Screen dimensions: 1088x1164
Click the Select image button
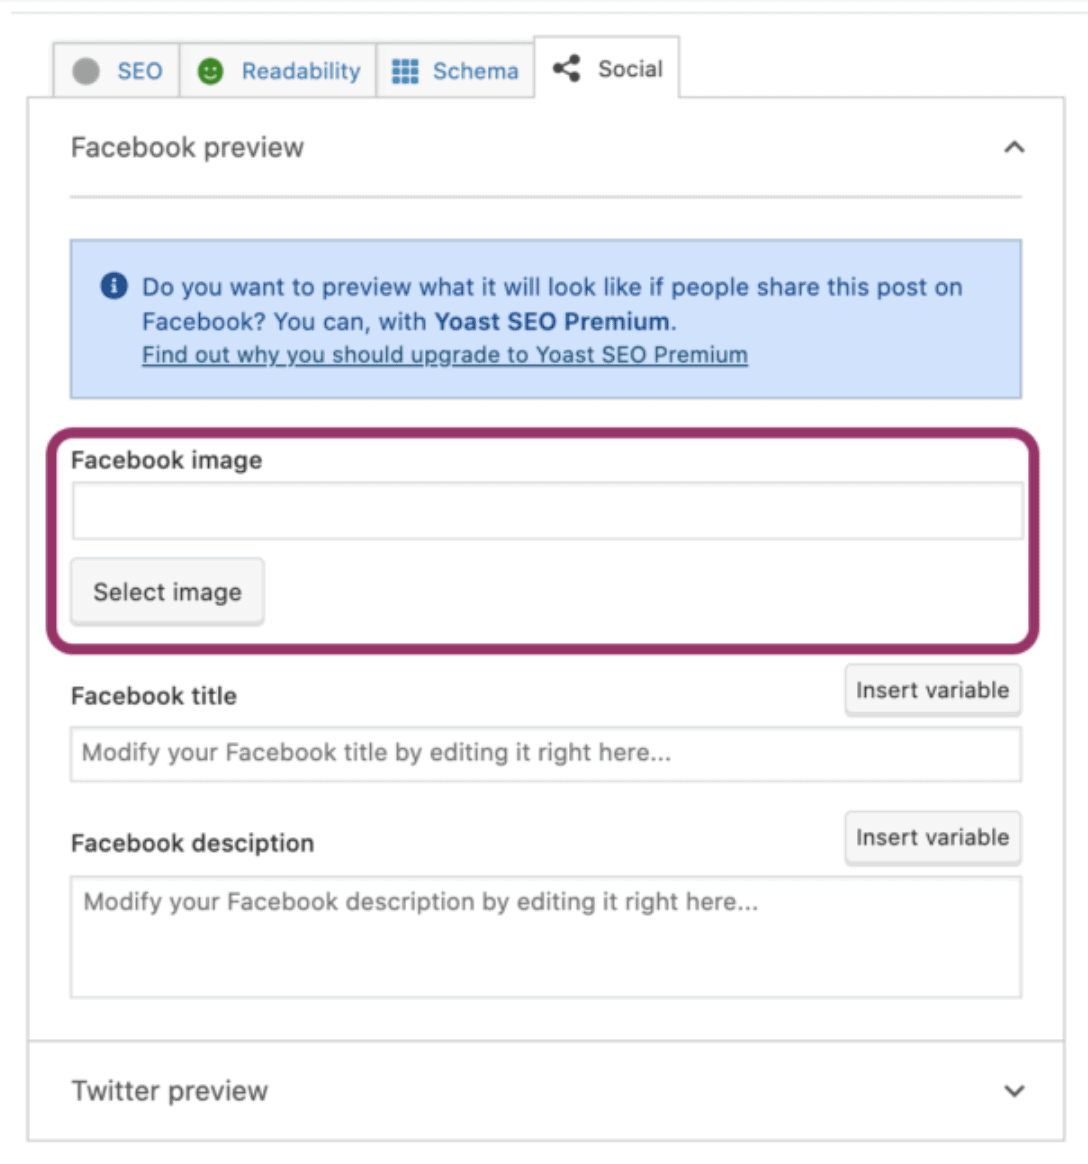pyautogui.click(x=168, y=592)
